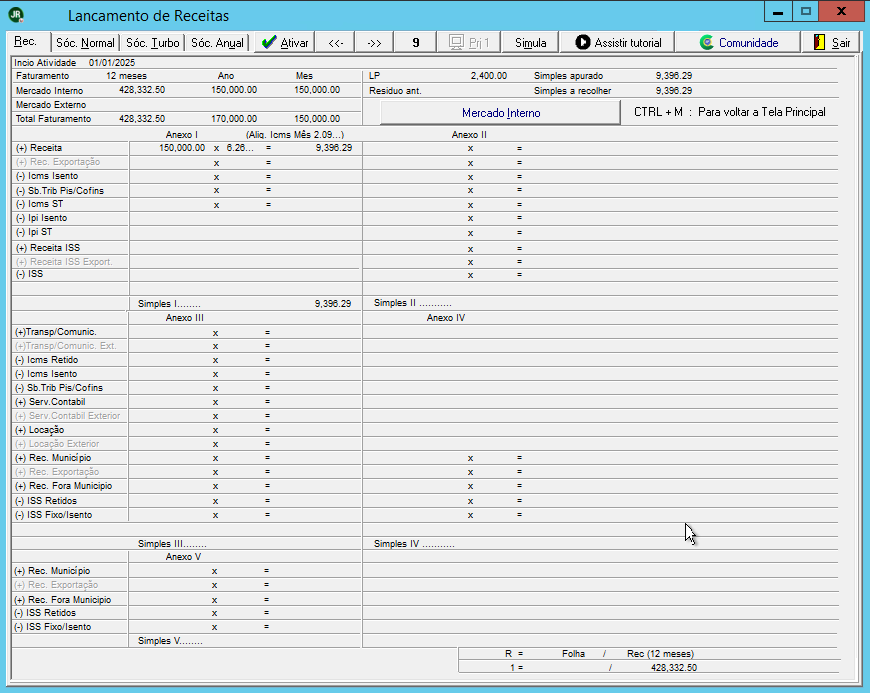Click the Anexo IV header
Screen dimensions: 870x693
coord(446,318)
